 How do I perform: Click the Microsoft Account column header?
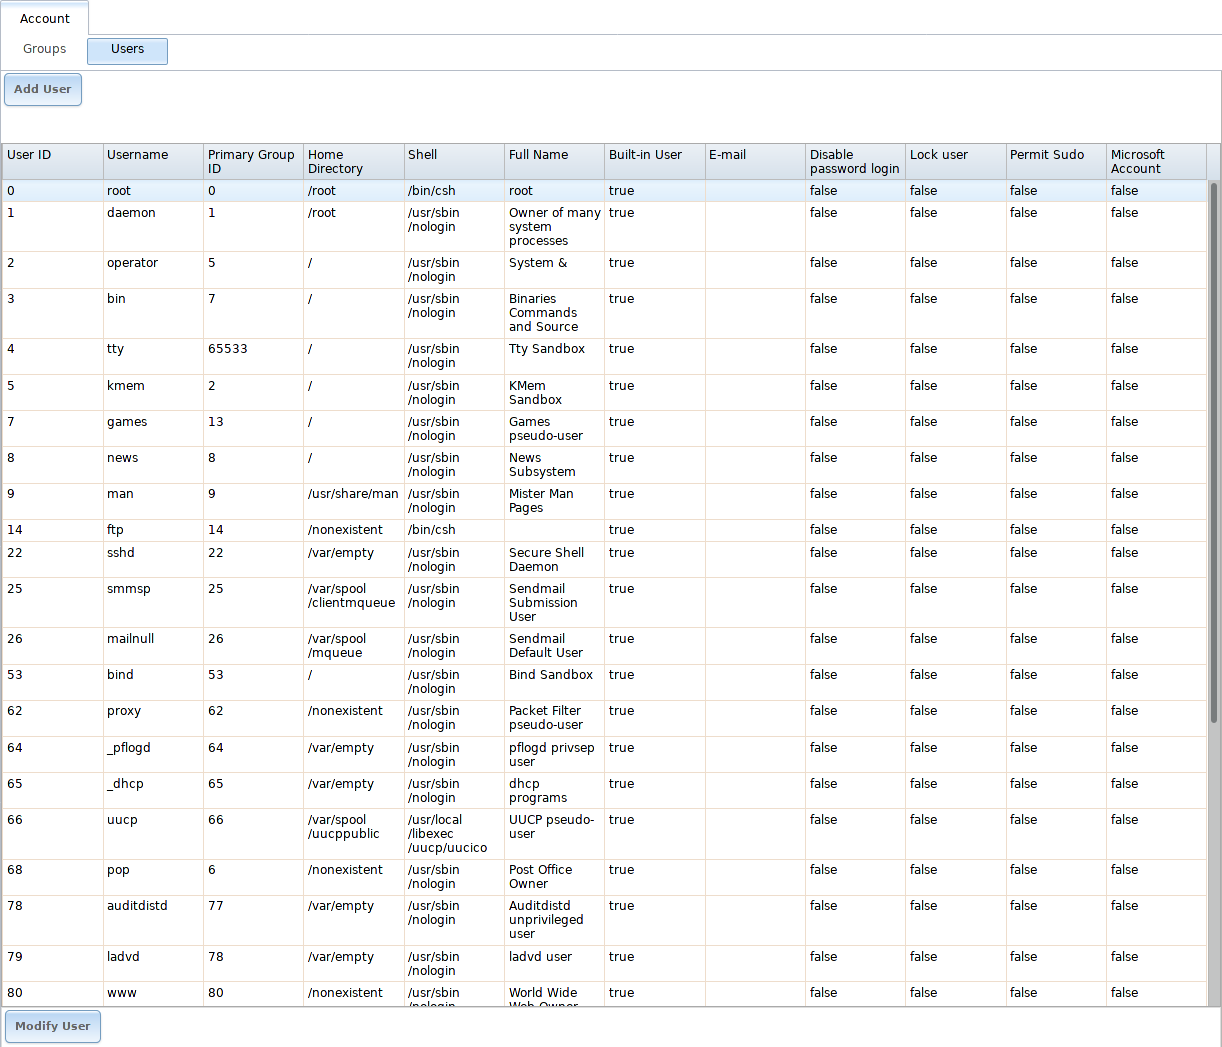pos(1155,161)
